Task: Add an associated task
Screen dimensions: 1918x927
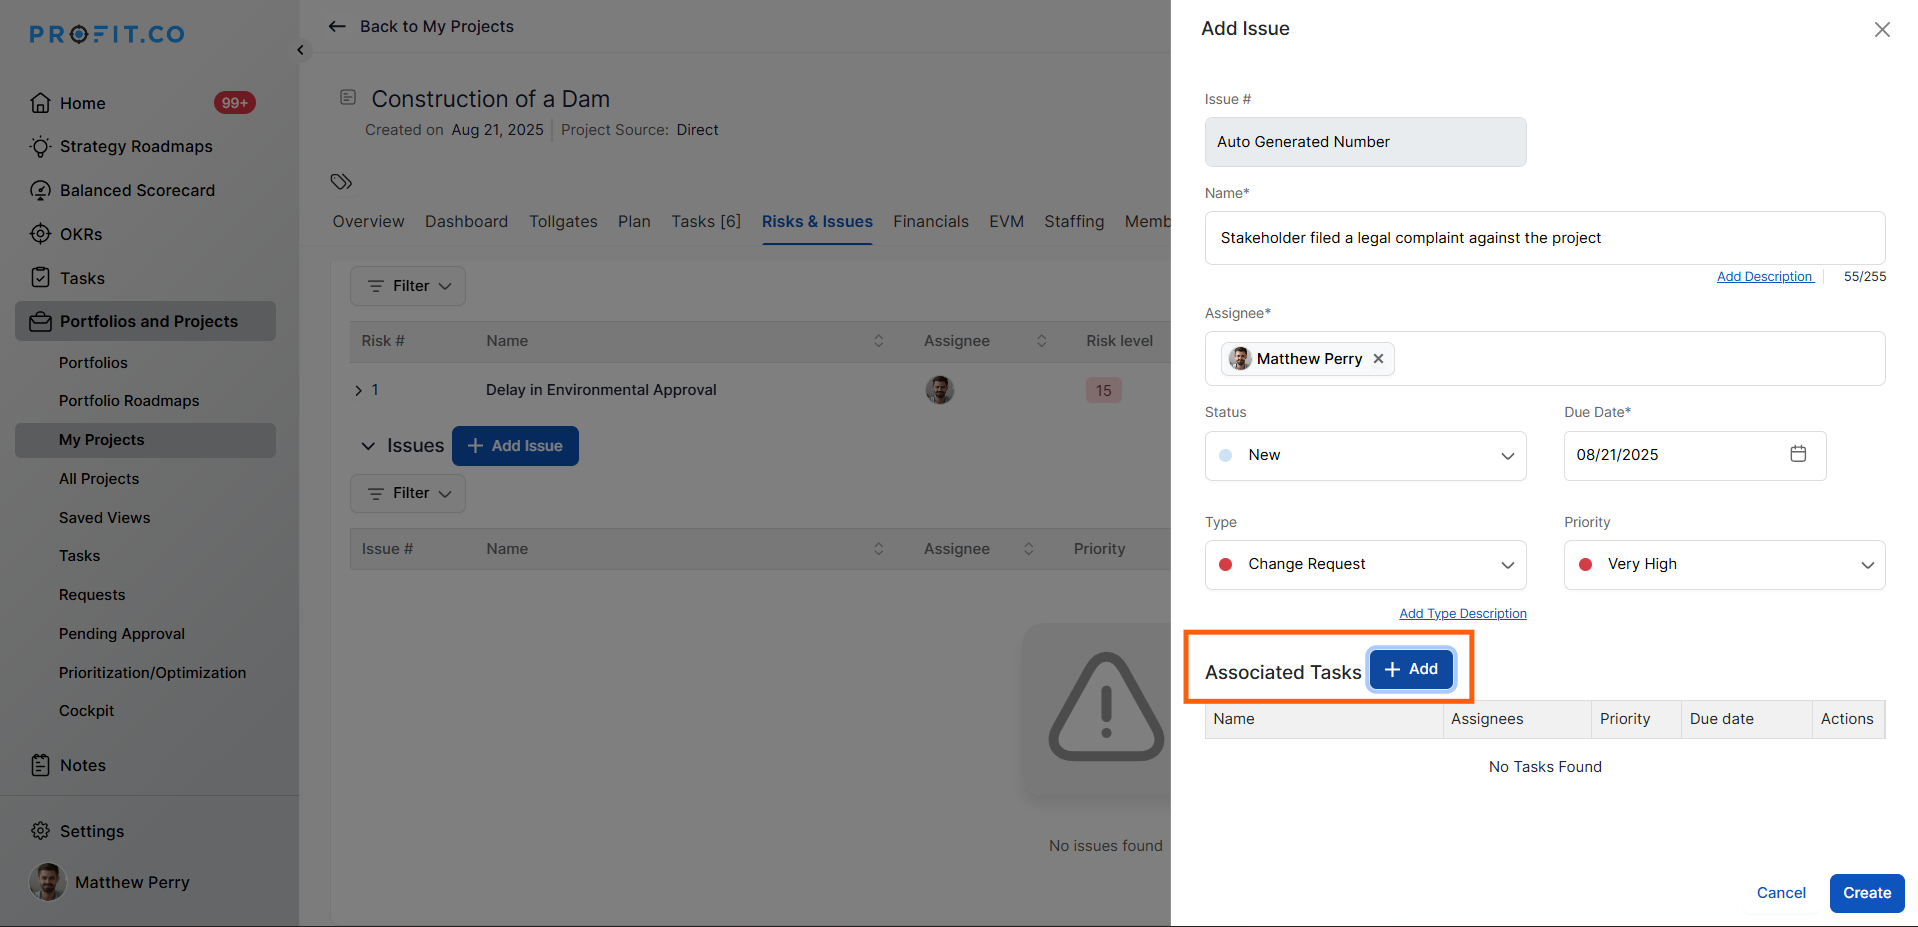Action: [1410, 669]
